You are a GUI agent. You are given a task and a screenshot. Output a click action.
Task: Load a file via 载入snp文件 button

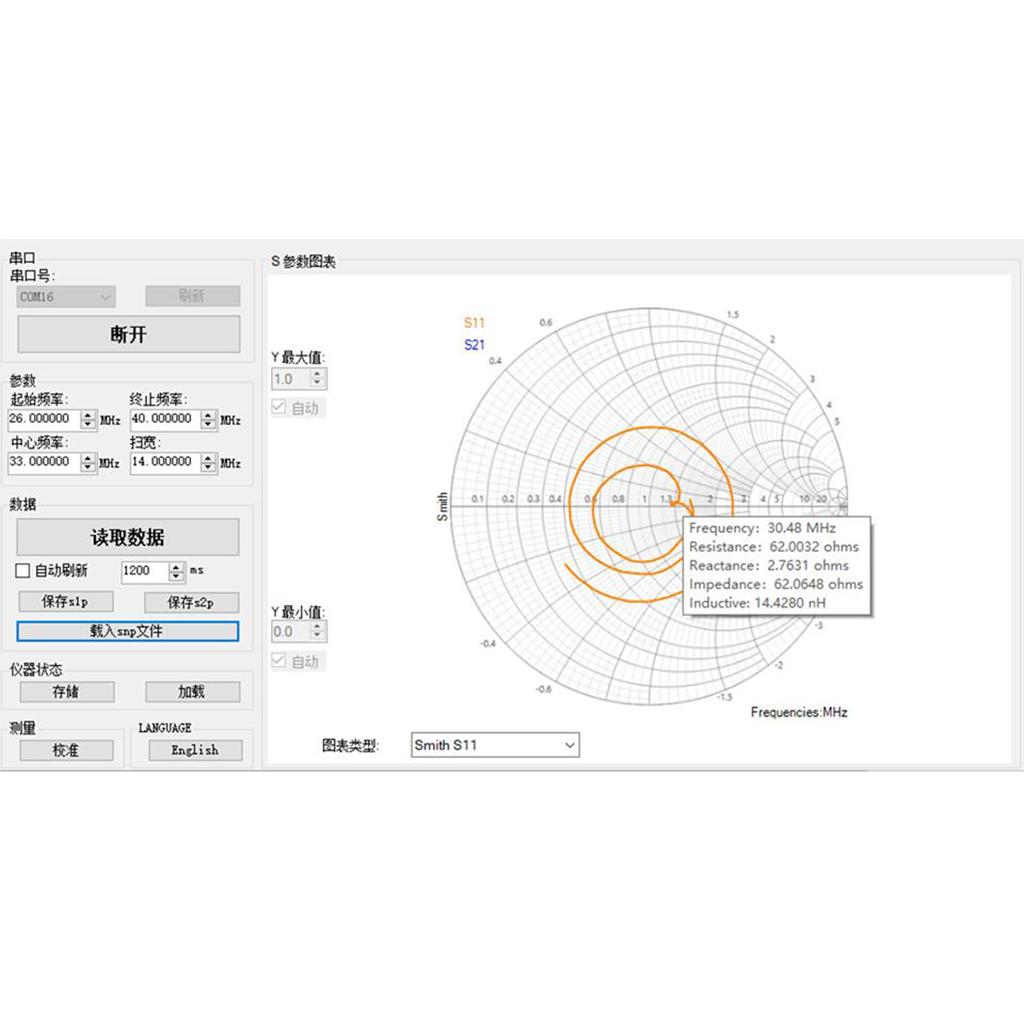[128, 631]
